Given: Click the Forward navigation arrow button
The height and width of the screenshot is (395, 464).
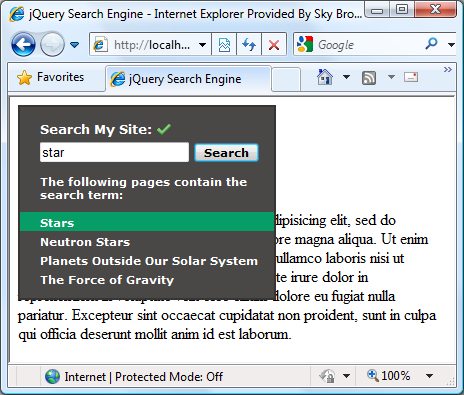Looking at the screenshot, I should pyautogui.click(x=52, y=44).
